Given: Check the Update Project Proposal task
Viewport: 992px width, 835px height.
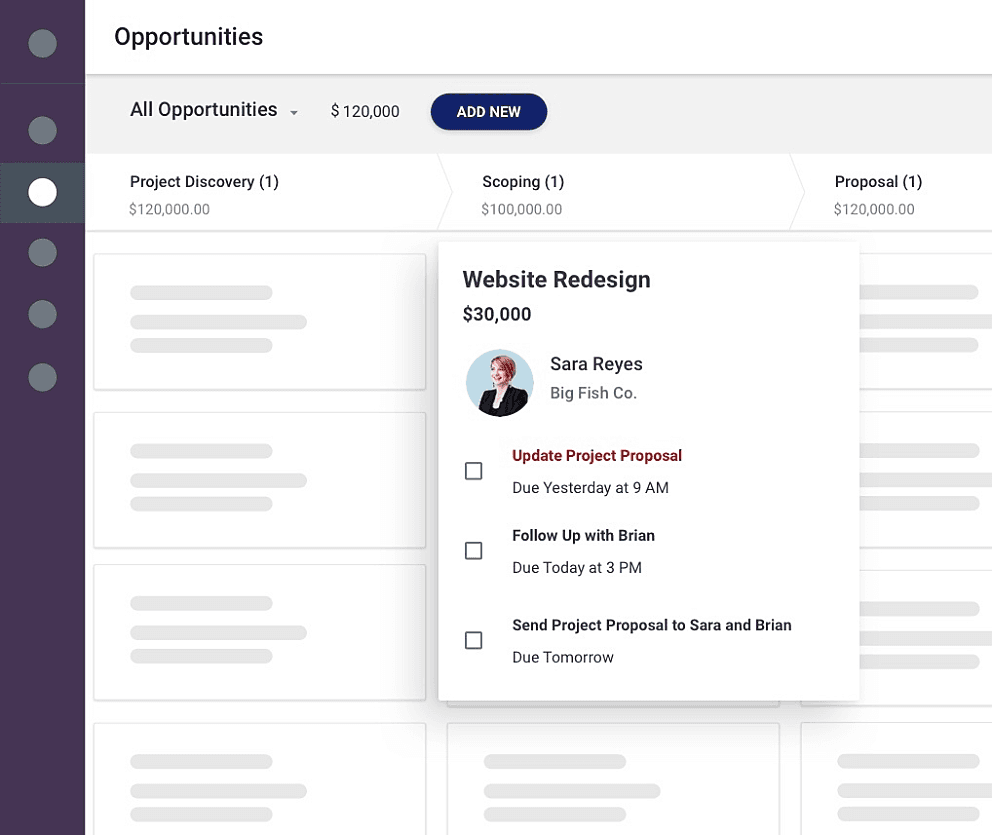Looking at the screenshot, I should (x=473, y=471).
